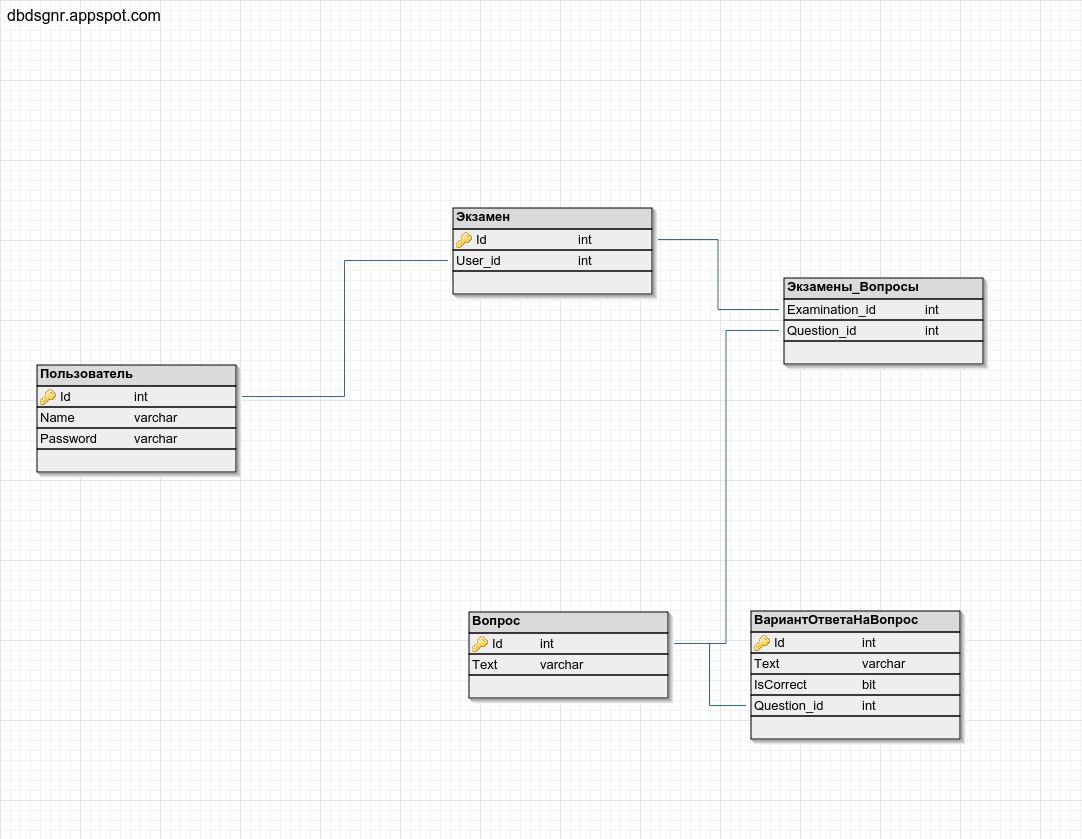The width and height of the screenshot is (1082, 839).
Task: Select the Экзамены_Вопросы table header
Action: coord(883,287)
